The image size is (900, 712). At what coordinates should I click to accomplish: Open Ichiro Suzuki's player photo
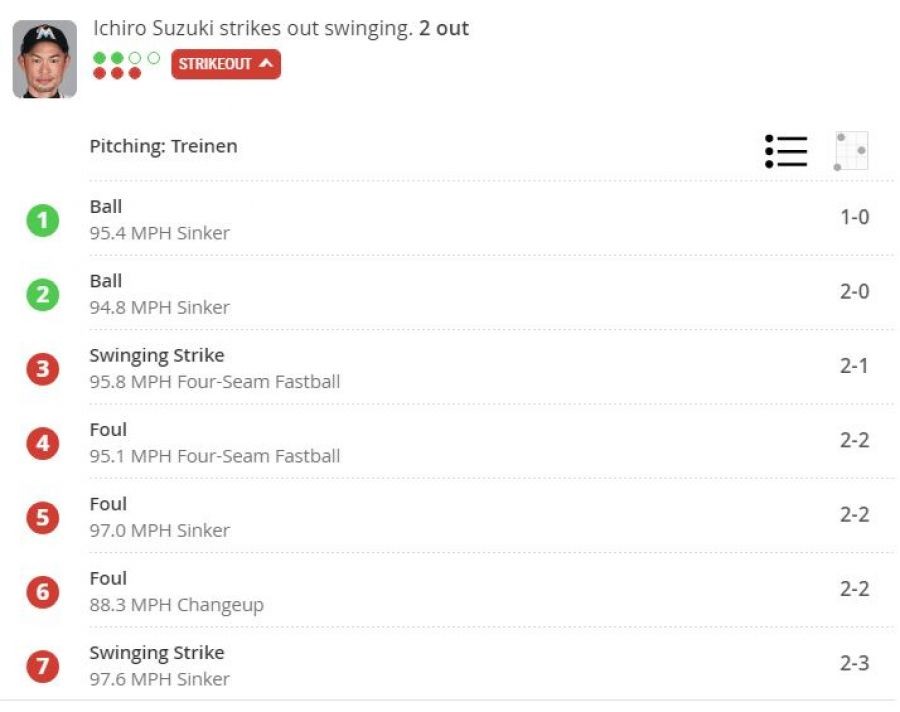click(x=45, y=60)
